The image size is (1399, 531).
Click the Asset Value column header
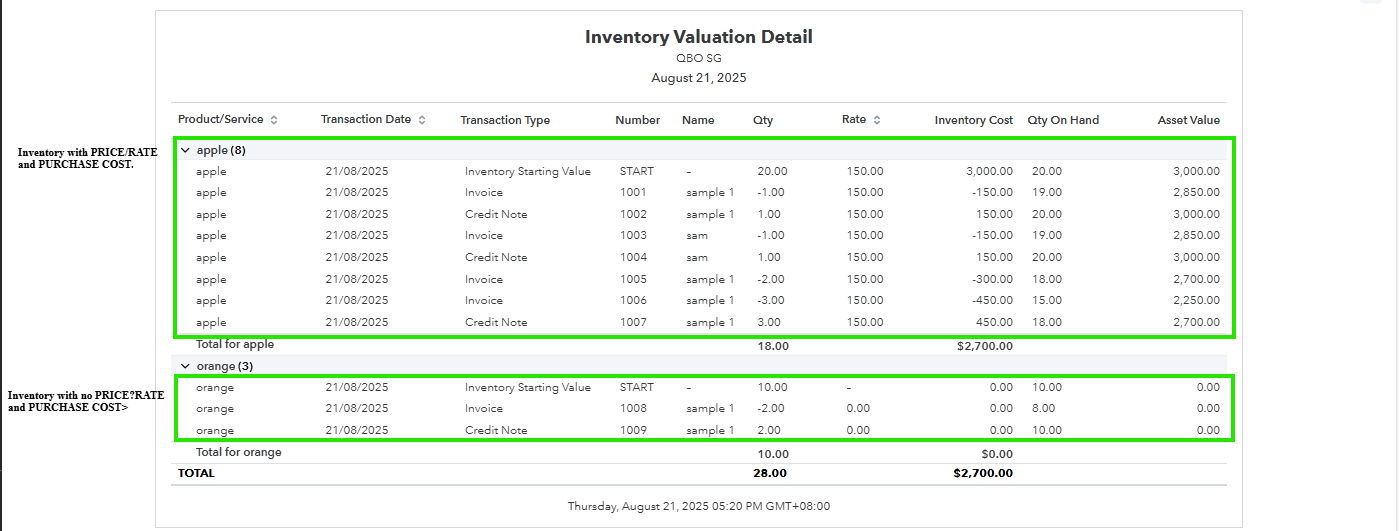1188,120
